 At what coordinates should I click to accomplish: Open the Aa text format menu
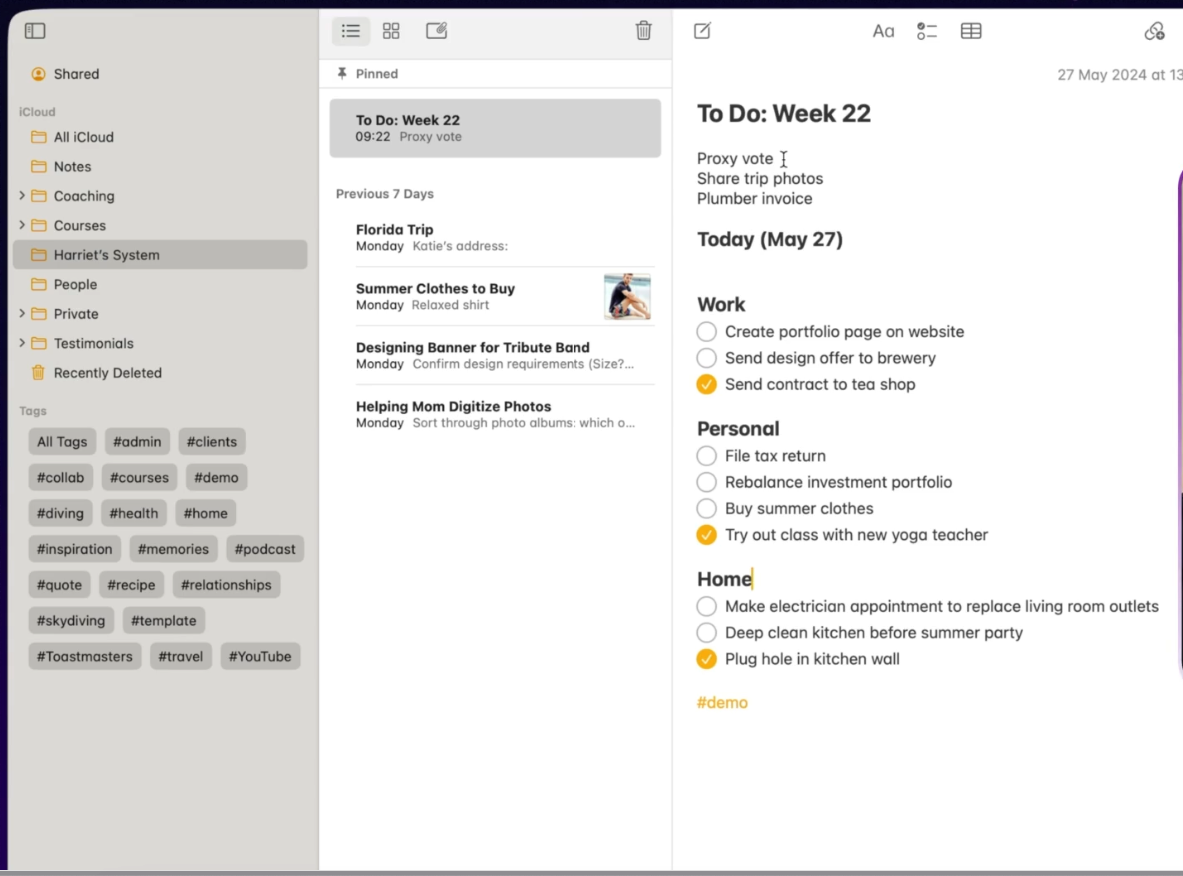[x=883, y=32]
